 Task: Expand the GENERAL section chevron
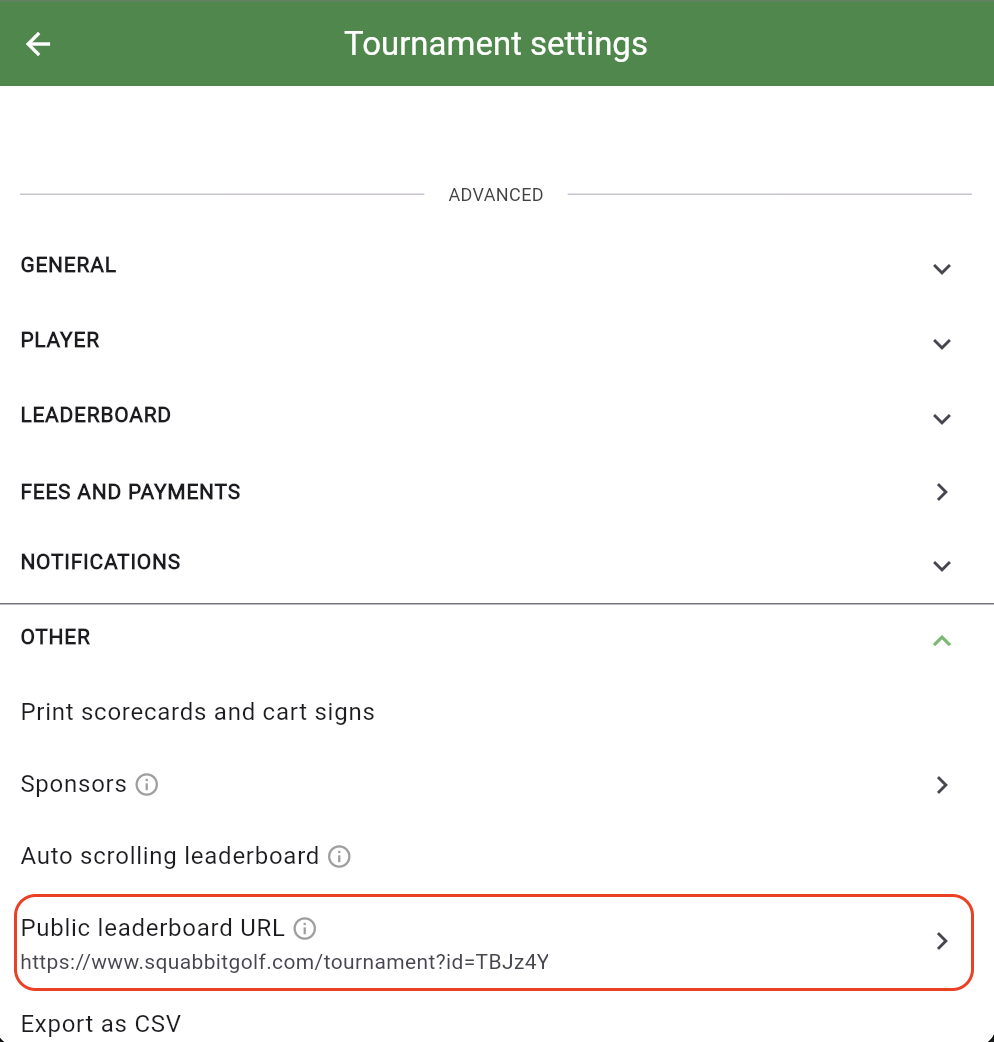(941, 268)
